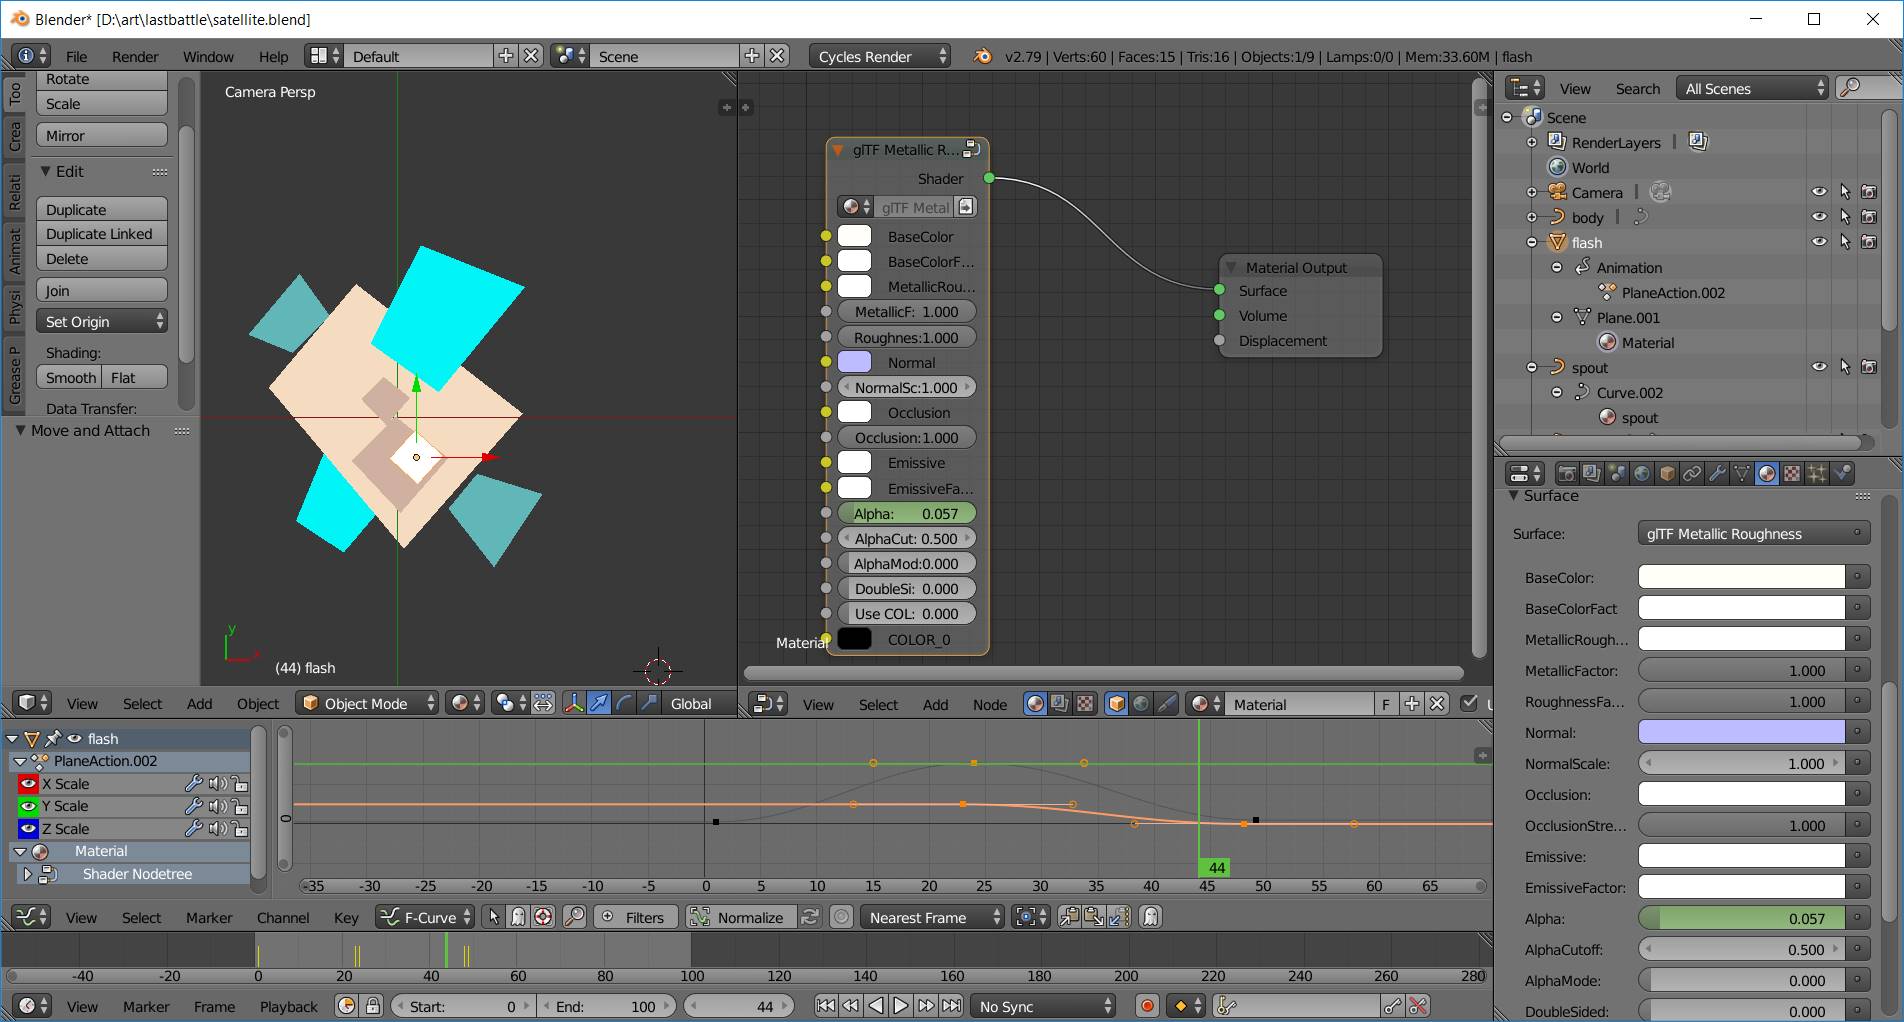Jump to the last frame of playback
Image resolution: width=1904 pixels, height=1022 pixels.
coord(952,1006)
